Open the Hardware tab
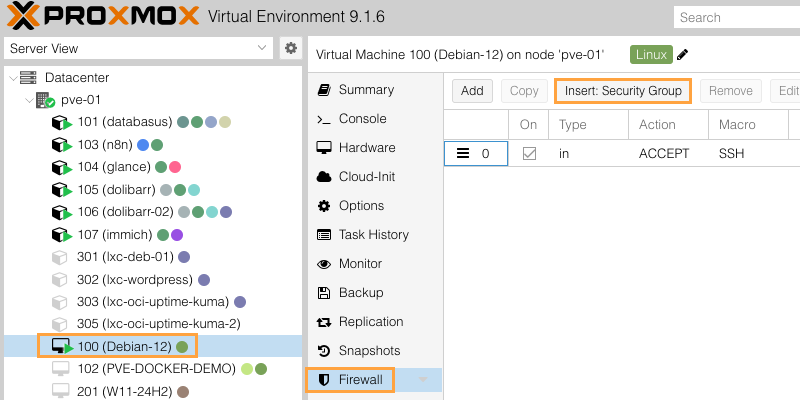The height and width of the screenshot is (400, 800). [376, 148]
